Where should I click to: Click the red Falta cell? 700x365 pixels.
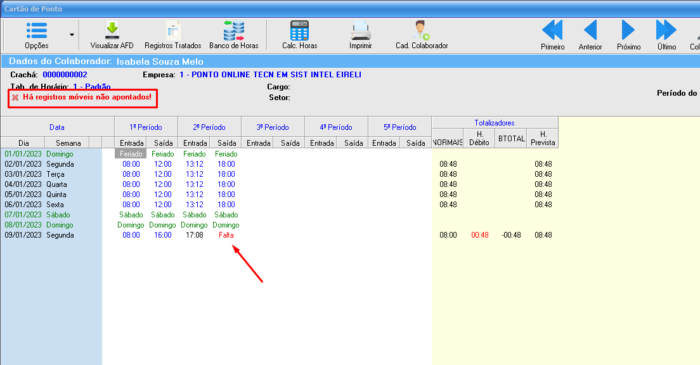(226, 235)
